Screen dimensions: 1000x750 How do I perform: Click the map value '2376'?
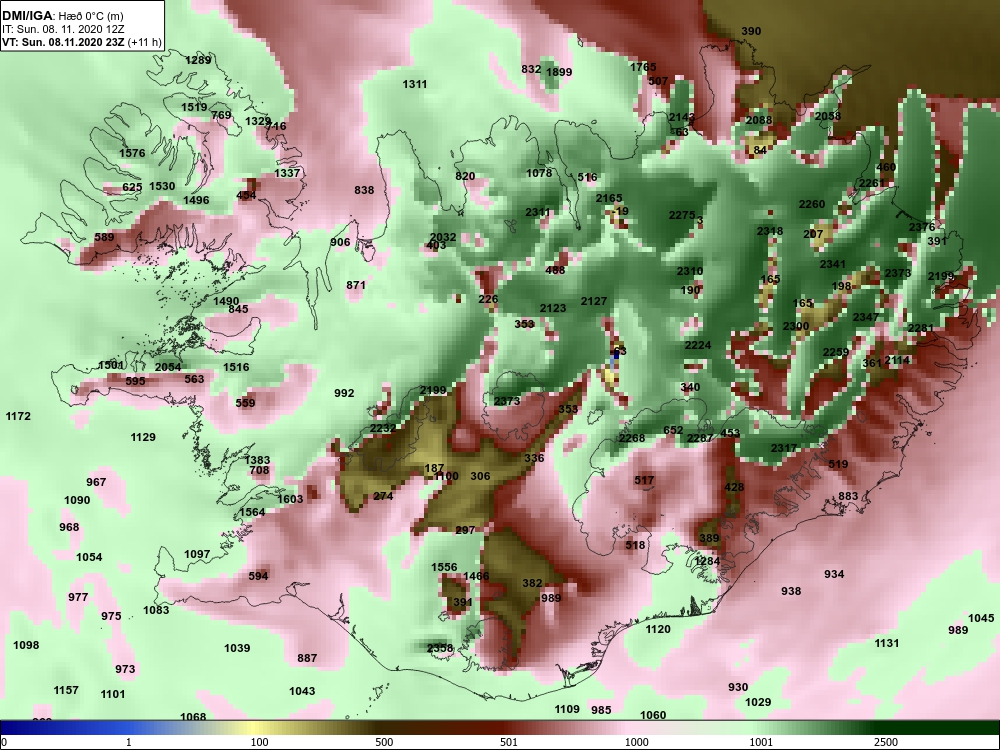click(922, 227)
